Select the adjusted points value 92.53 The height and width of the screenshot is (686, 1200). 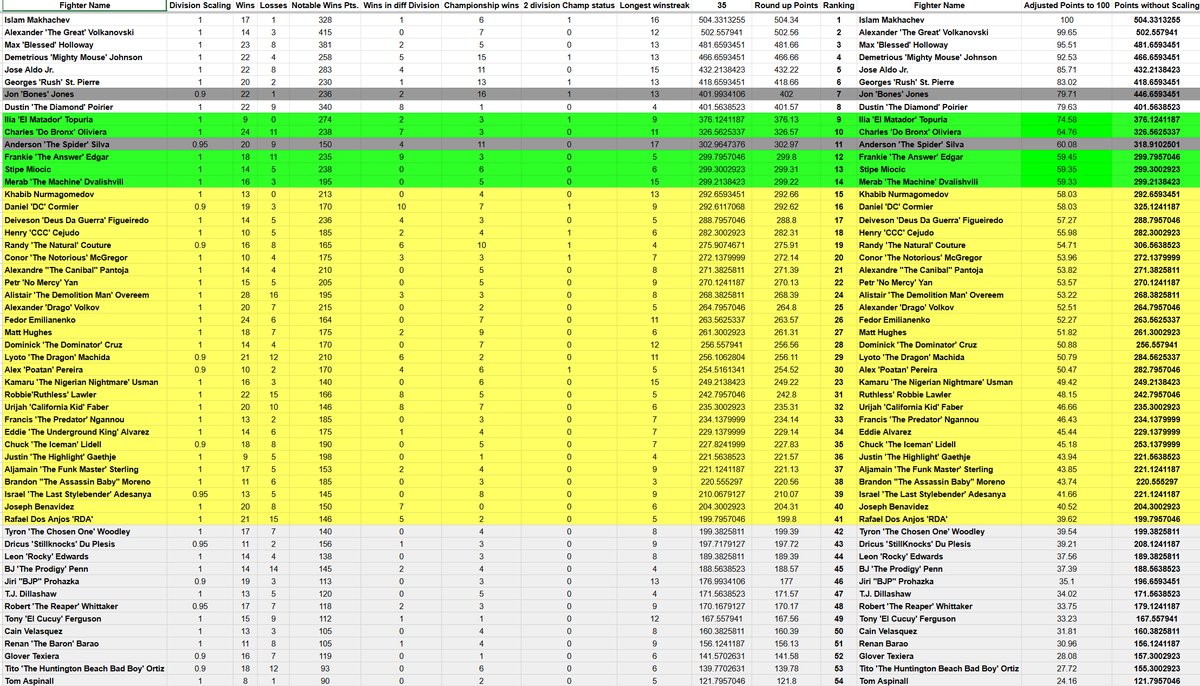[1065, 58]
